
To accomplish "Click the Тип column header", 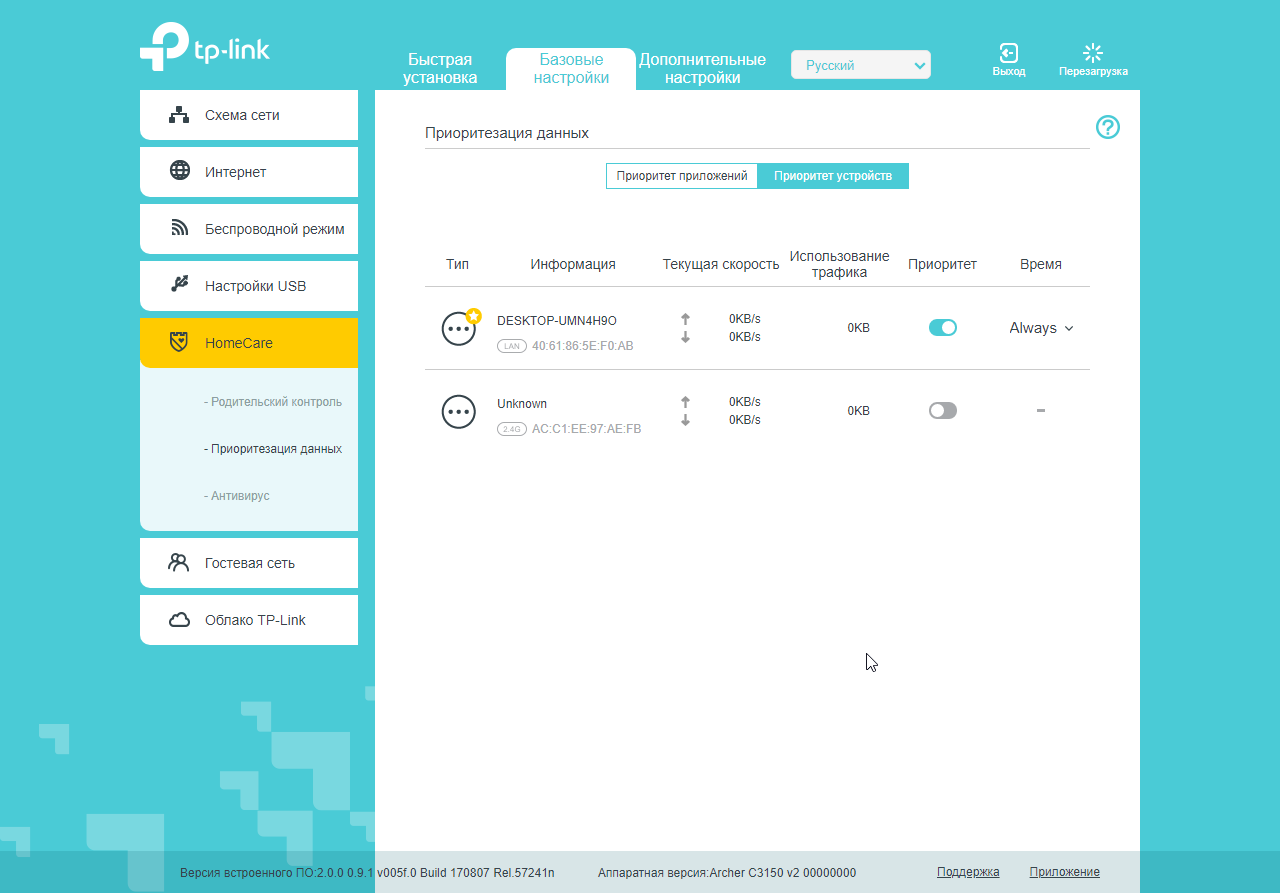I will pyautogui.click(x=457, y=265).
